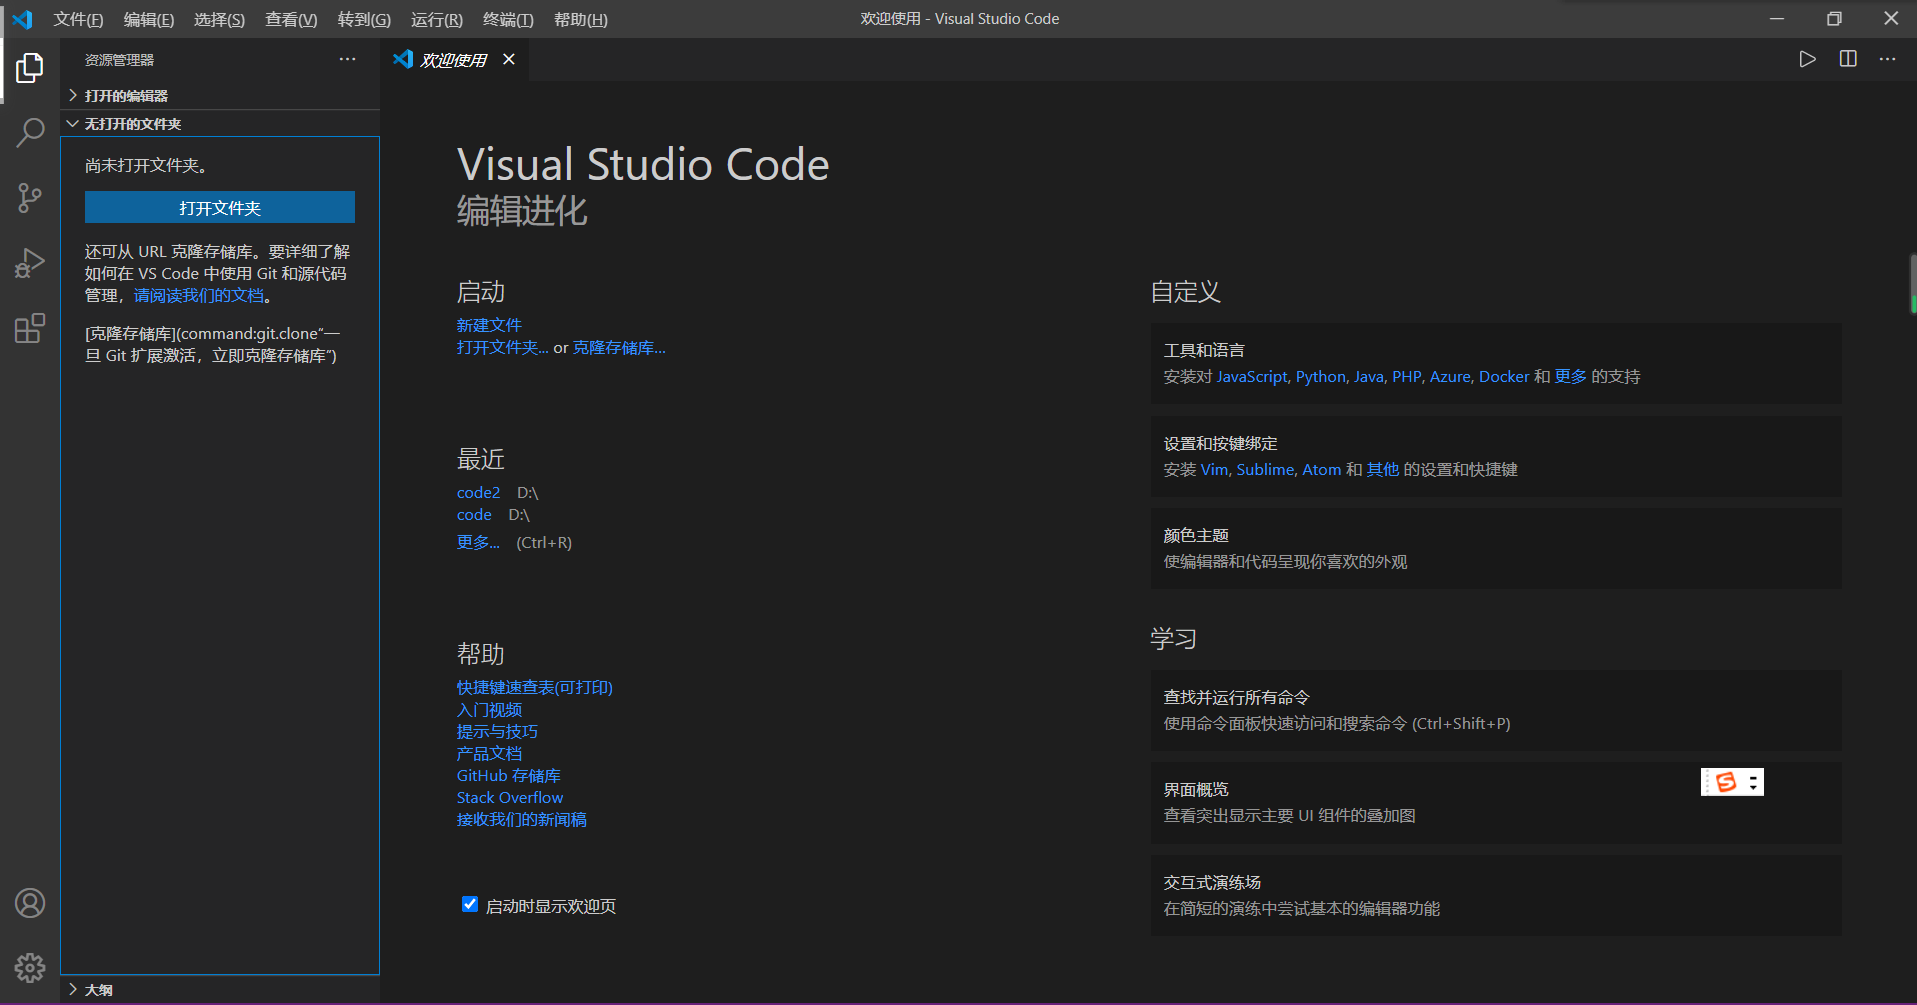Open the 资源管理器 panel ellipsis menu
This screenshot has height=1005, width=1917.
tap(347, 59)
